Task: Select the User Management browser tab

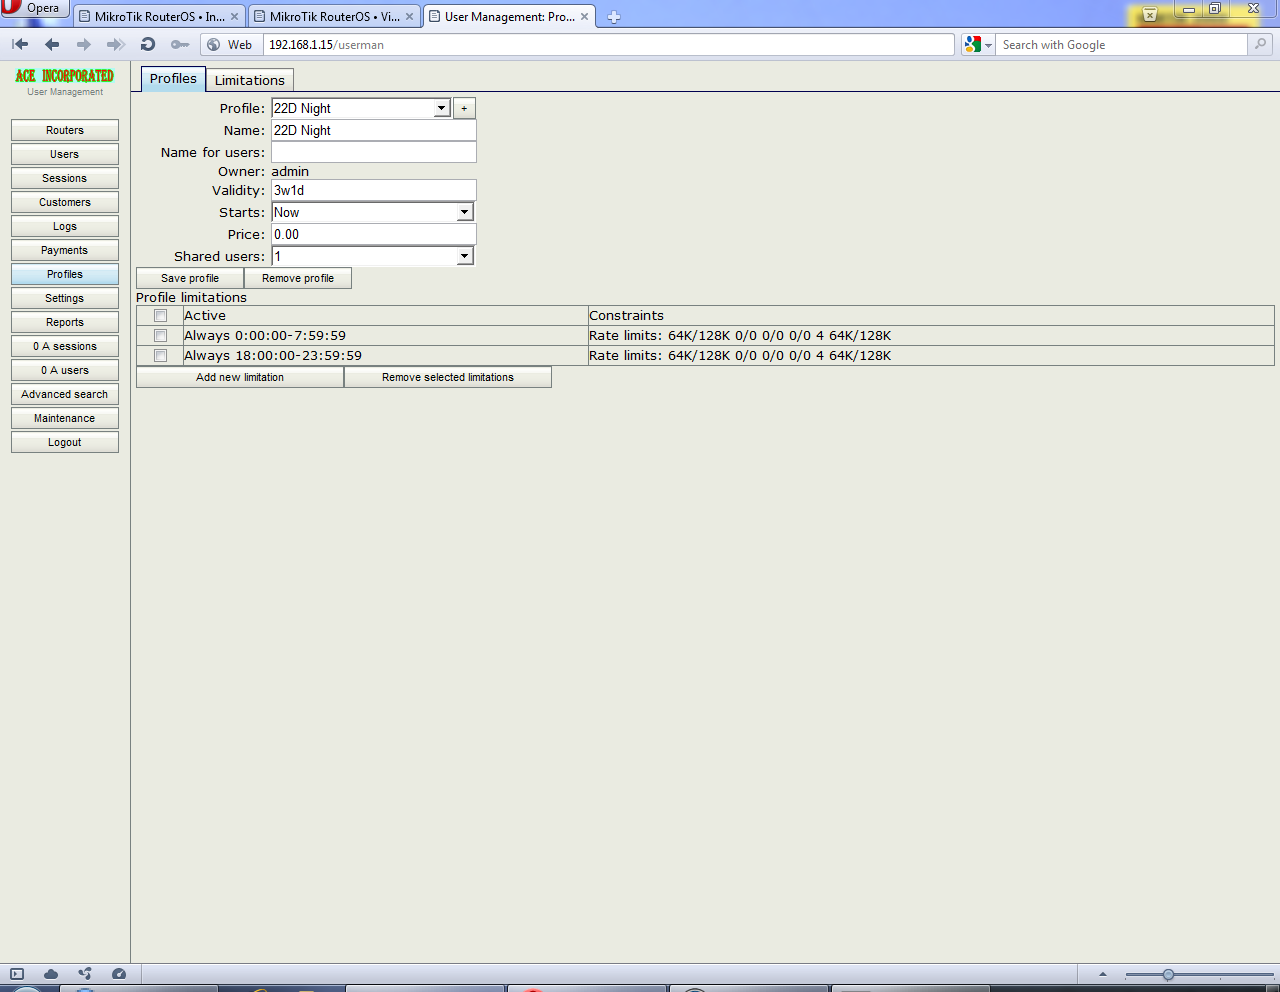Action: 509,17
